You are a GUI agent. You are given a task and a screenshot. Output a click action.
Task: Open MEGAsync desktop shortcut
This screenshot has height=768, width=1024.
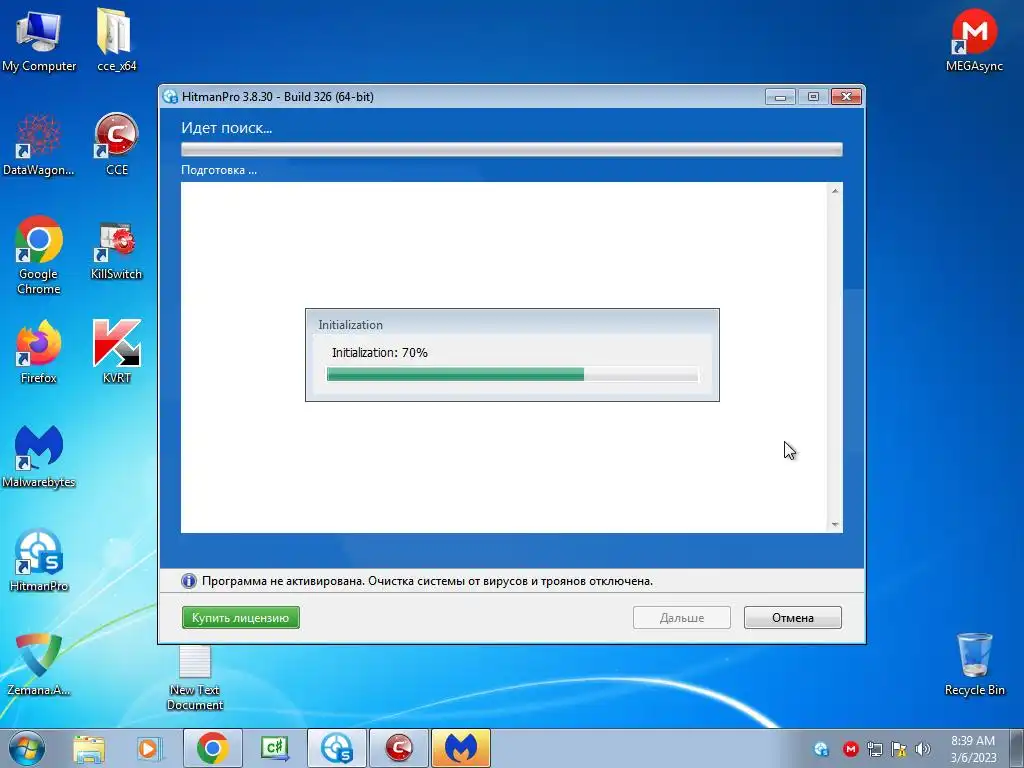[x=974, y=40]
